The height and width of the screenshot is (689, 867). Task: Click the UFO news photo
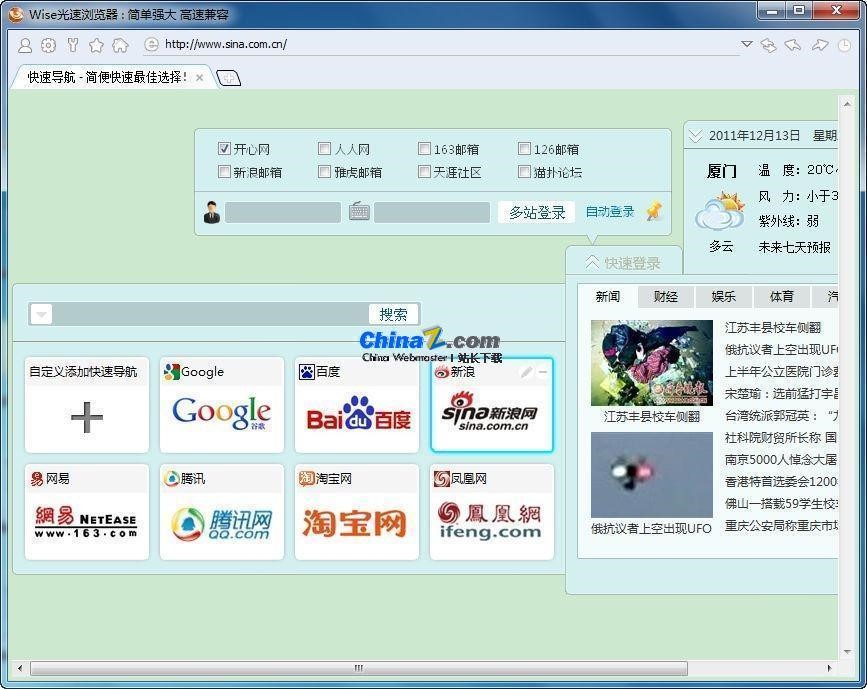[651, 474]
